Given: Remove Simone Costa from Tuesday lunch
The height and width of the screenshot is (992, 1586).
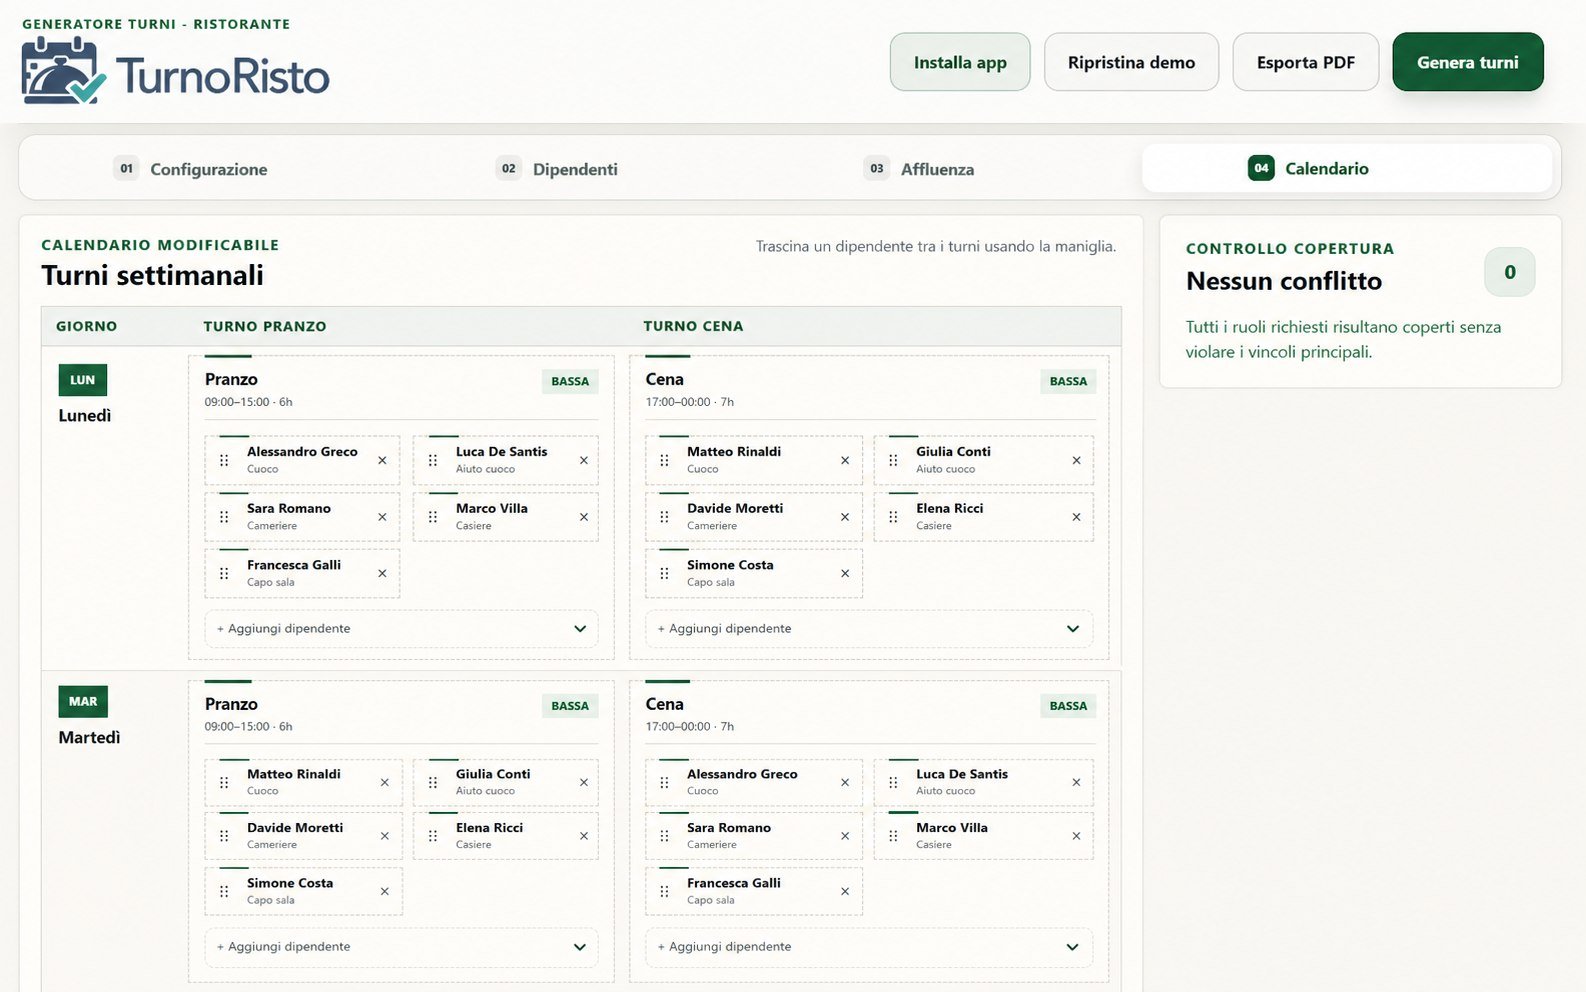Looking at the screenshot, I should coord(385,891).
